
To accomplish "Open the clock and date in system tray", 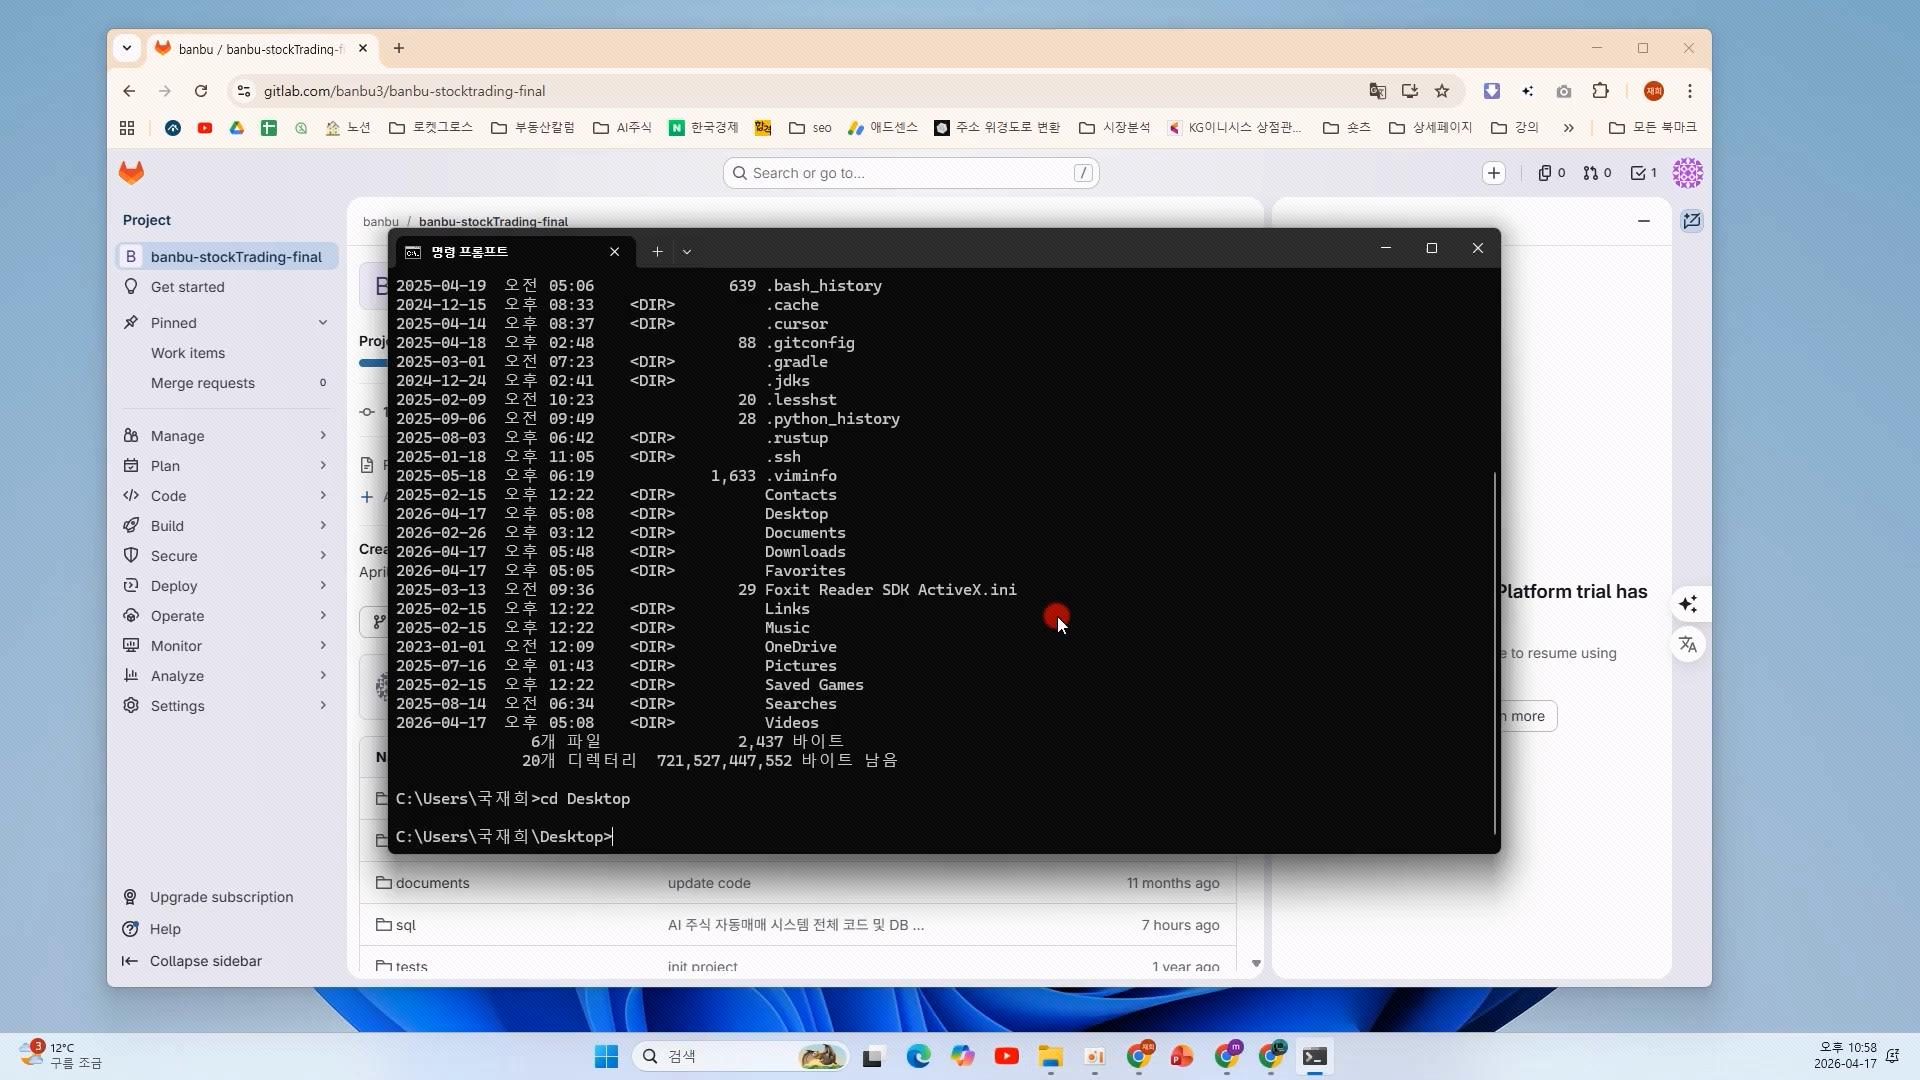I will tap(1845, 1055).
